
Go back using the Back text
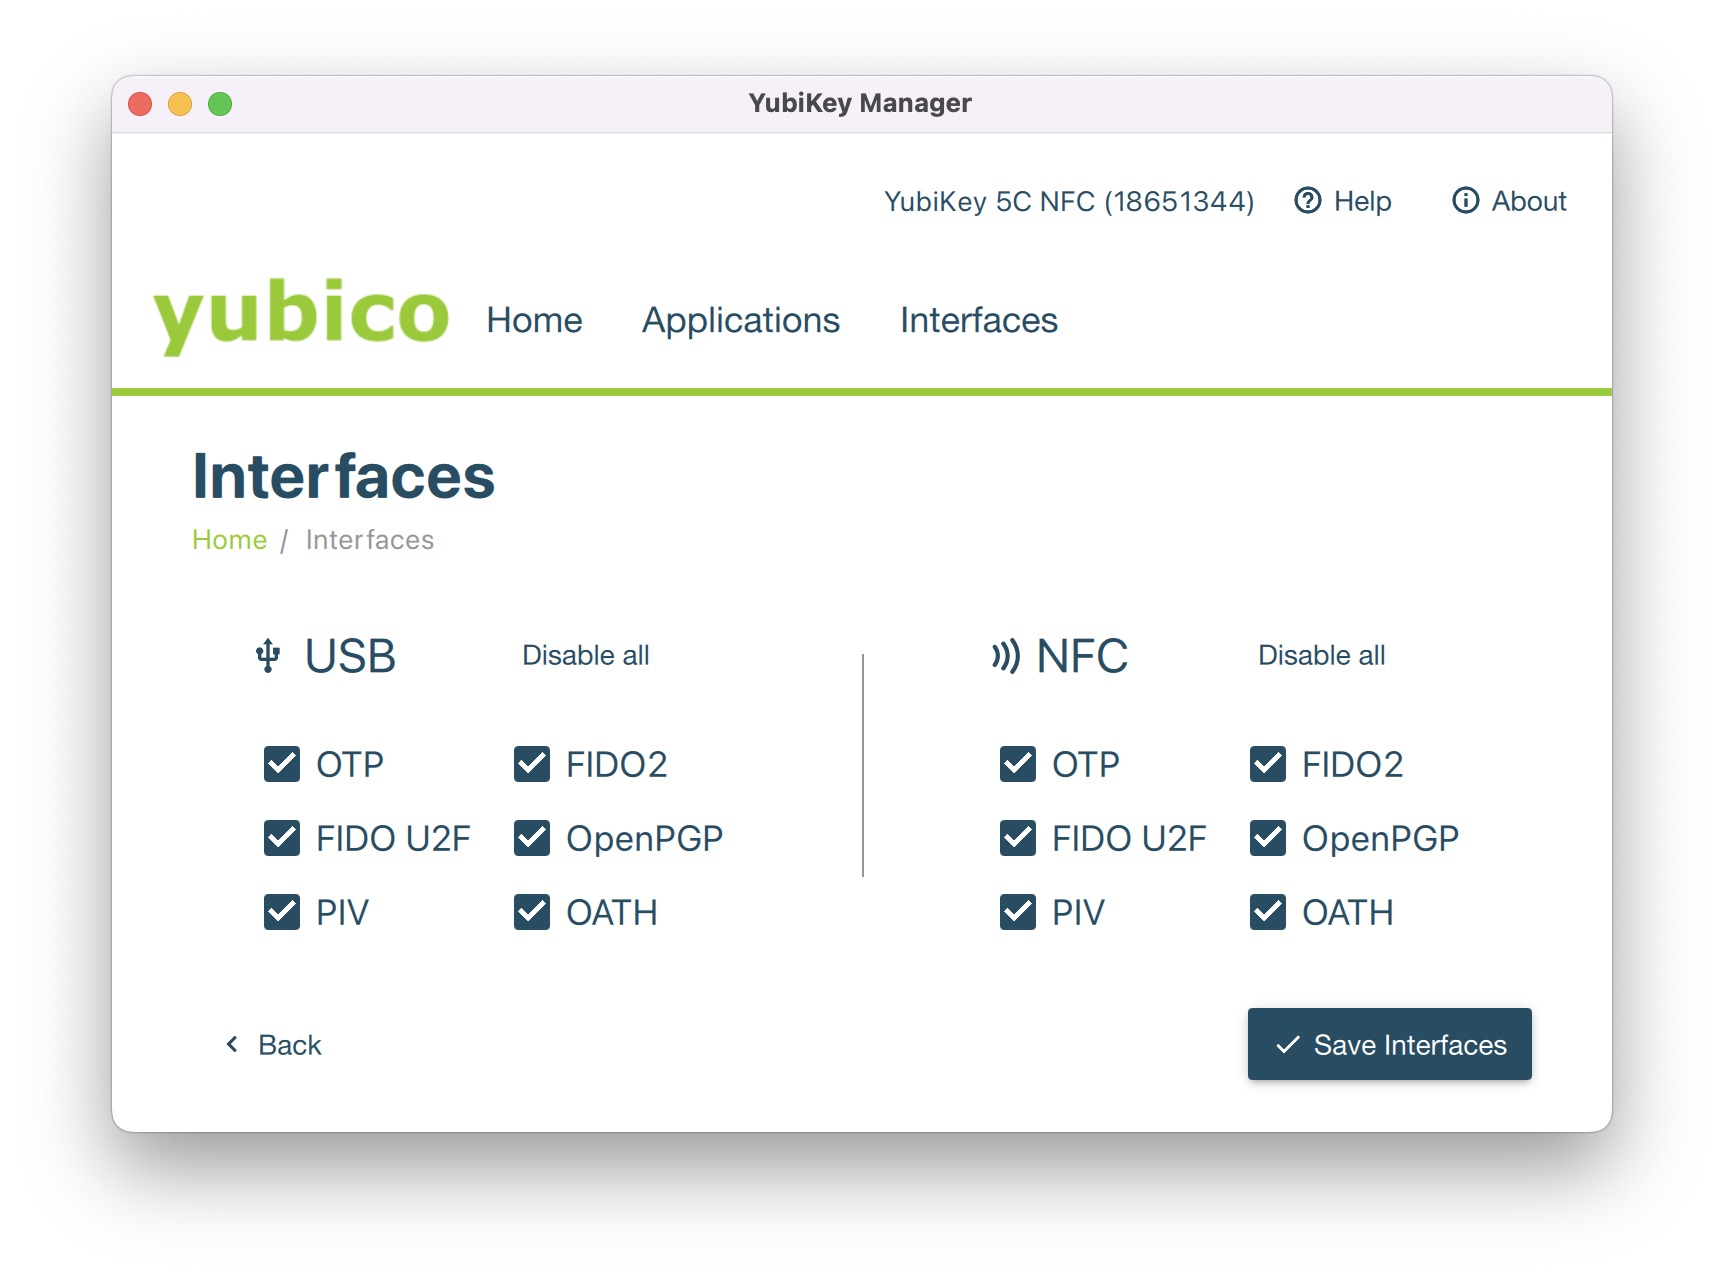click(290, 1045)
